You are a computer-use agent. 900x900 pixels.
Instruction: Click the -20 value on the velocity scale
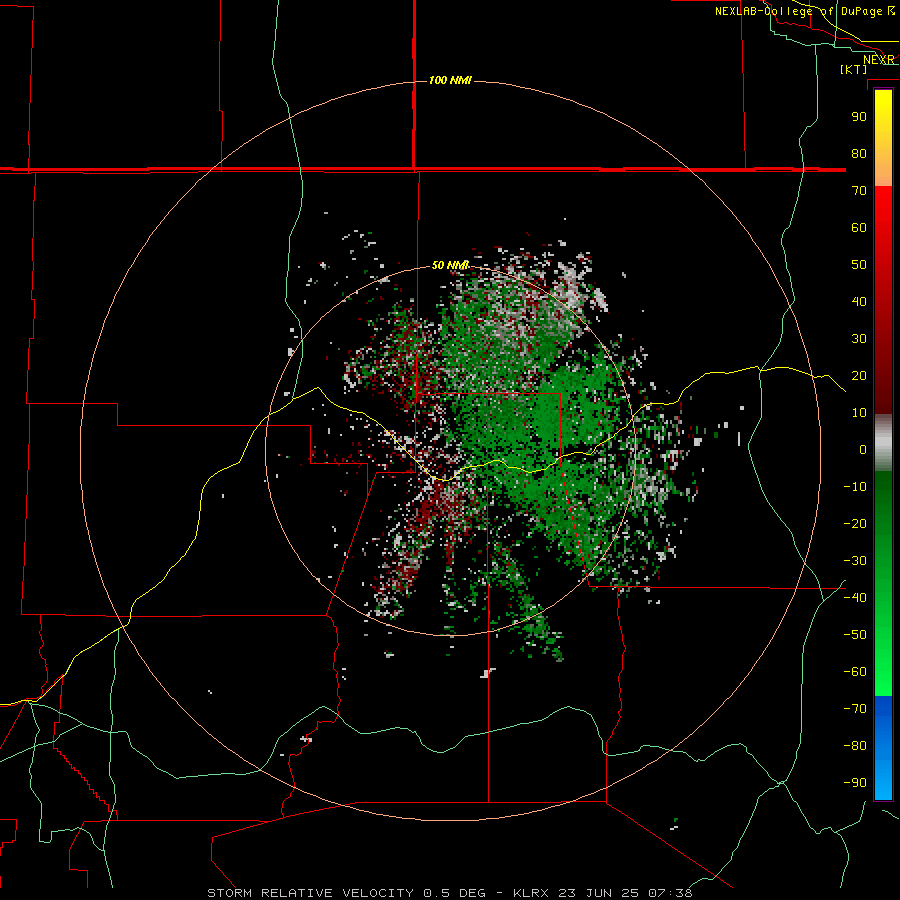point(855,523)
